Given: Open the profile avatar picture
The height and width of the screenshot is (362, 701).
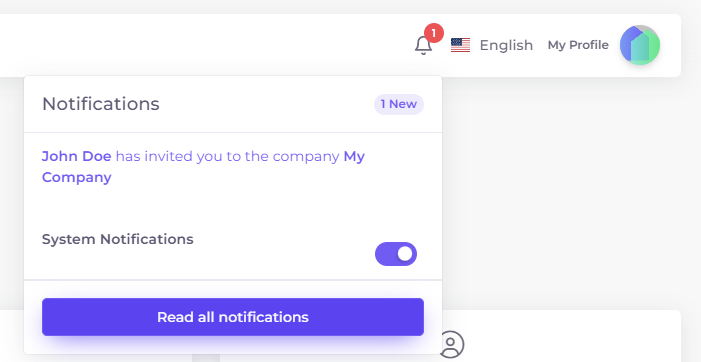Looking at the screenshot, I should (x=640, y=45).
